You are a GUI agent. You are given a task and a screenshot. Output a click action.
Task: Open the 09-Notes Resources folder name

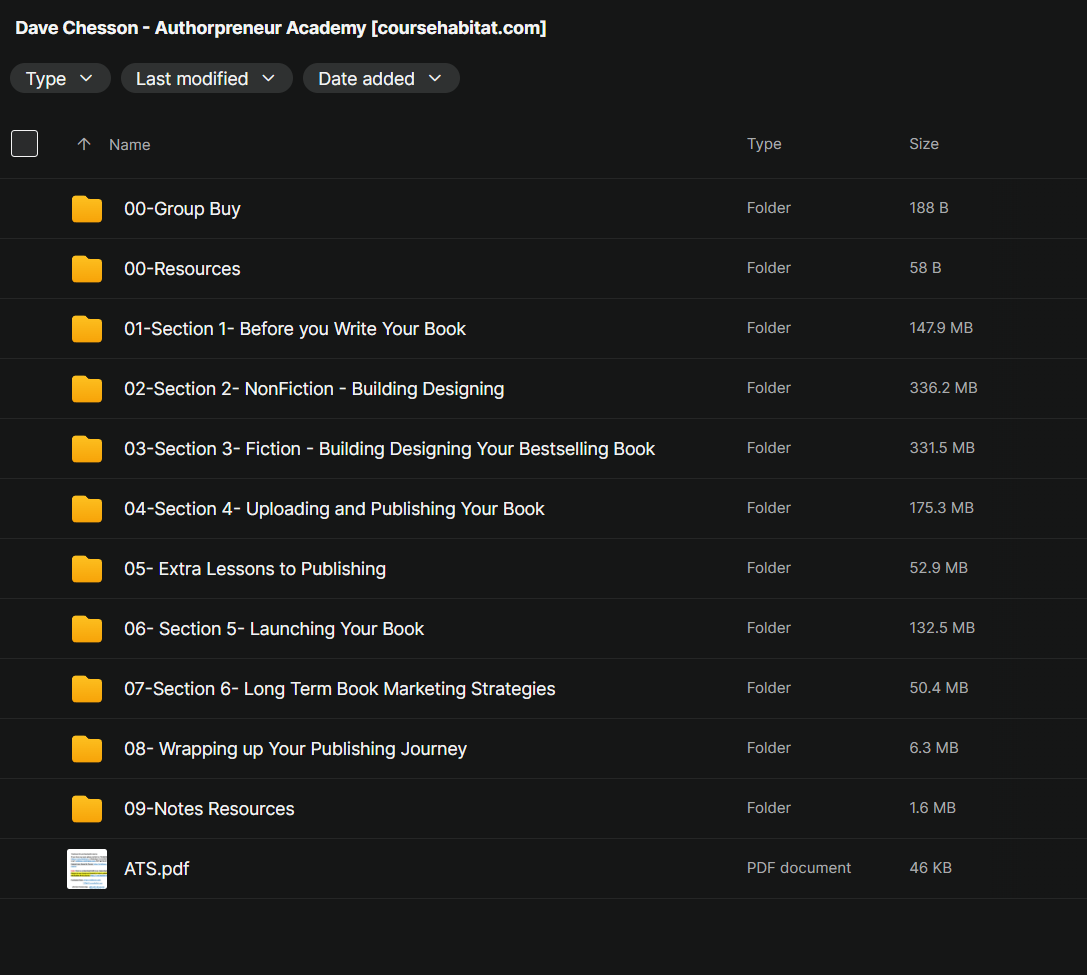(209, 809)
